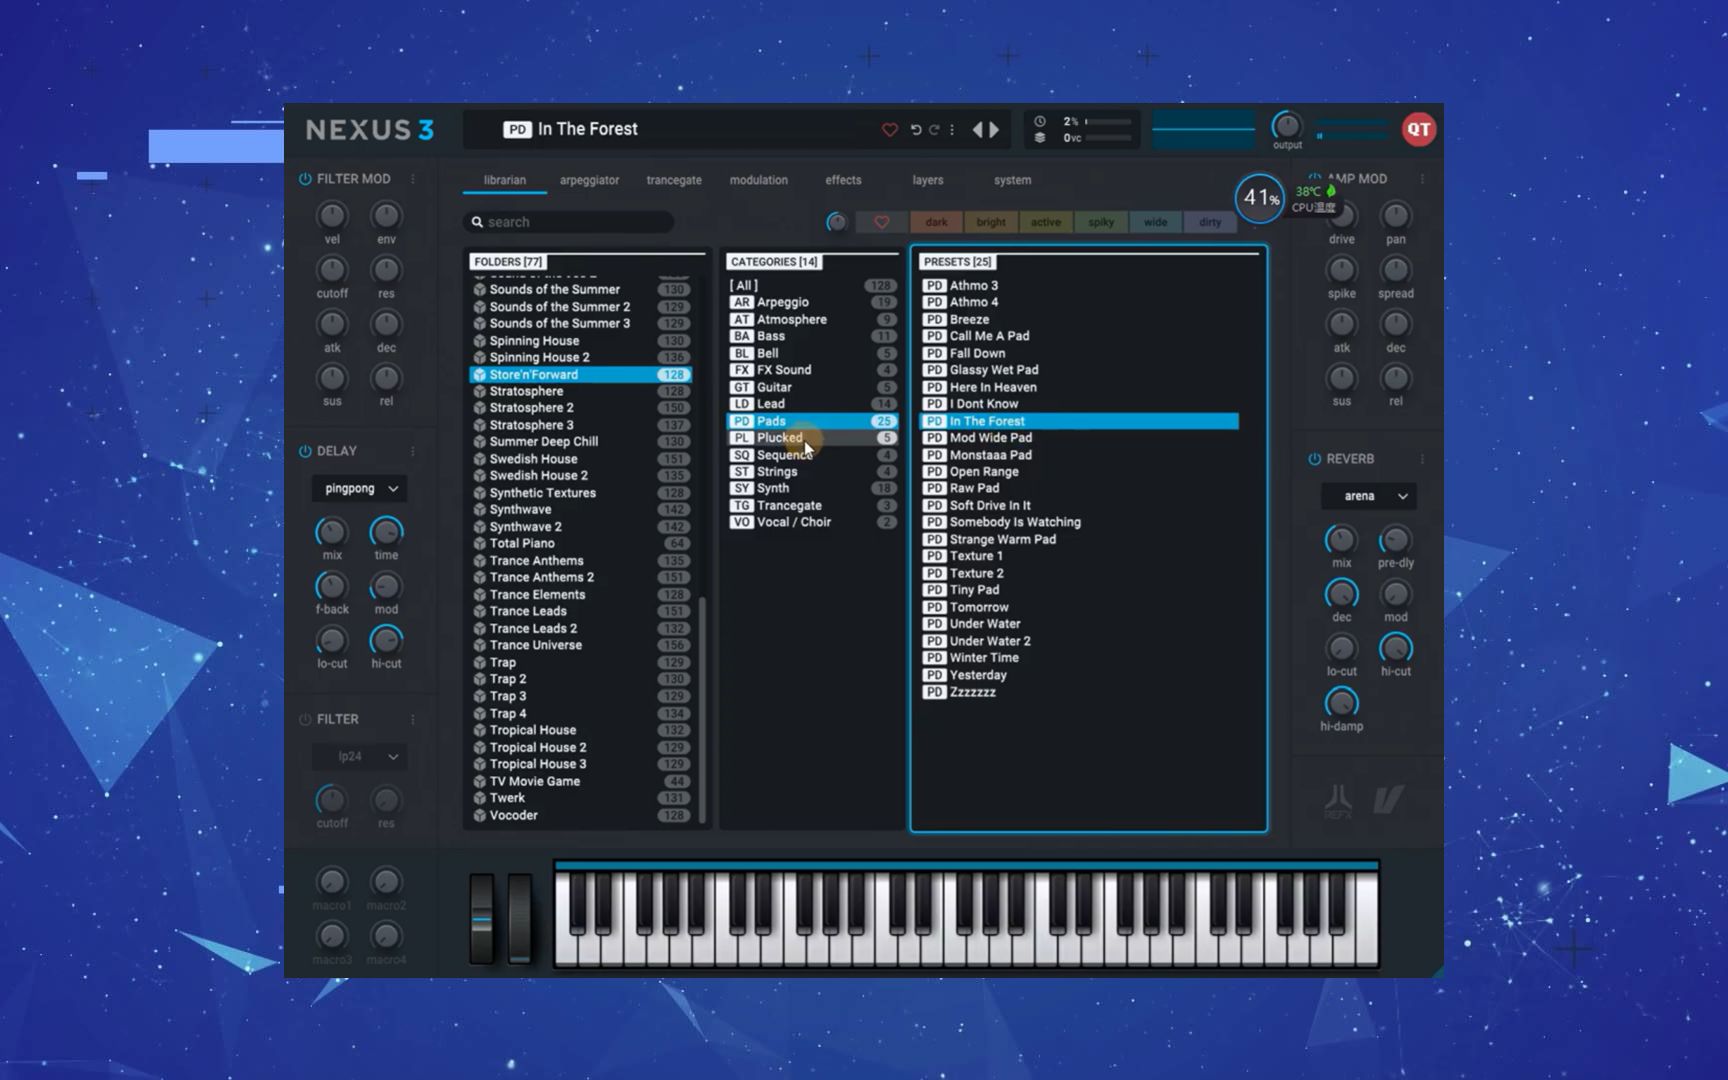The image size is (1728, 1080).
Task: Click the amp mod spike knob
Action: point(1341,270)
